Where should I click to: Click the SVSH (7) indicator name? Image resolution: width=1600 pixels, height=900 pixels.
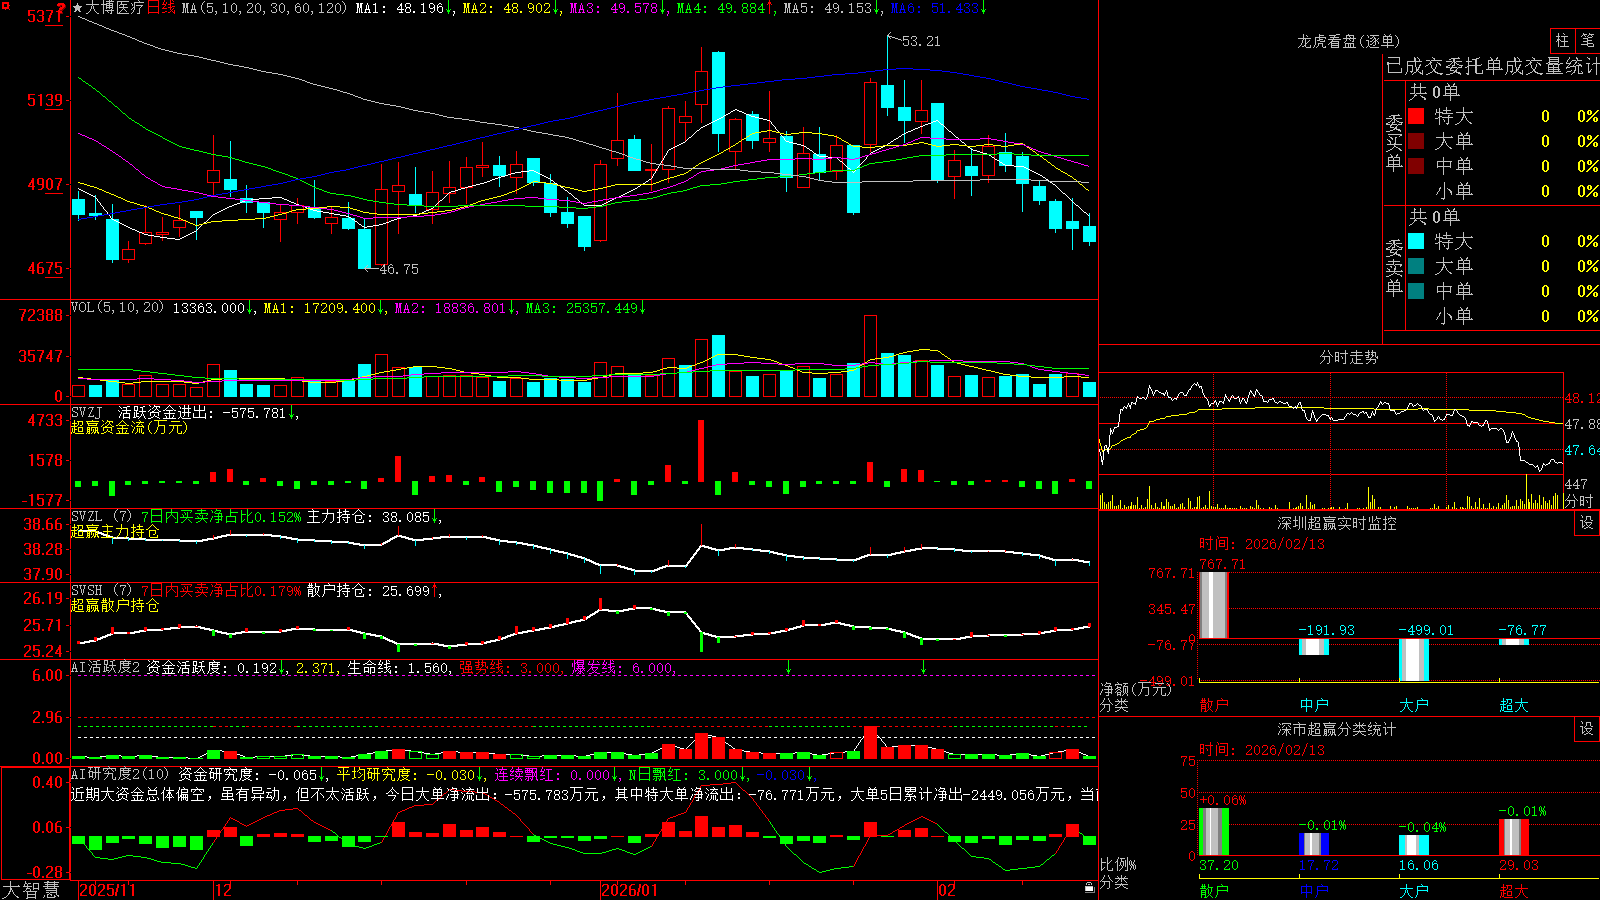[x=101, y=591]
